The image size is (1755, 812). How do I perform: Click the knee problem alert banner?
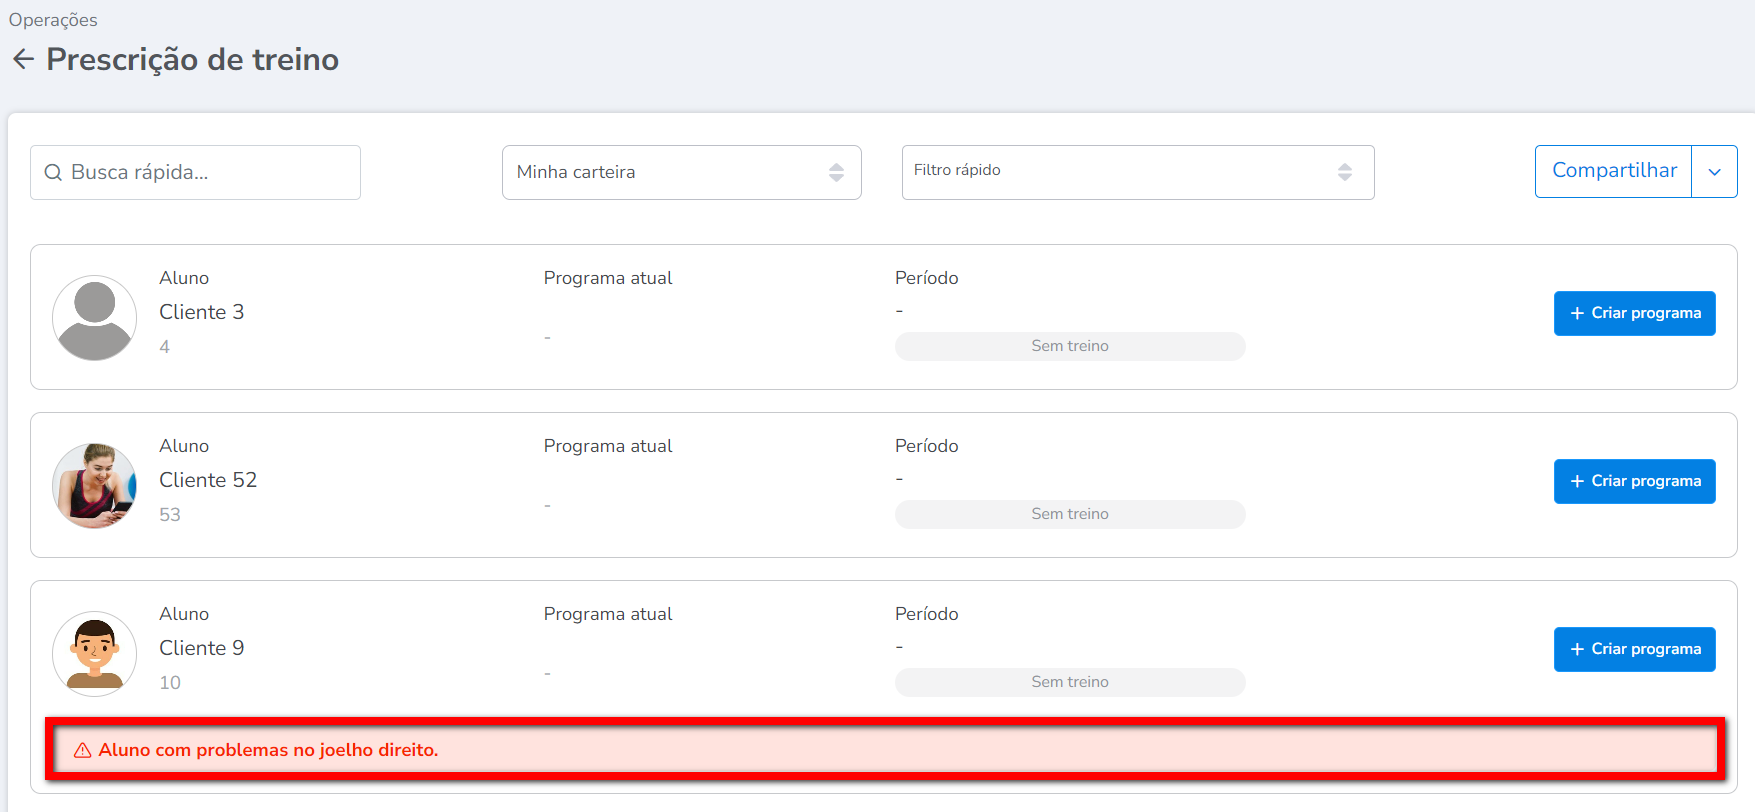coord(885,750)
